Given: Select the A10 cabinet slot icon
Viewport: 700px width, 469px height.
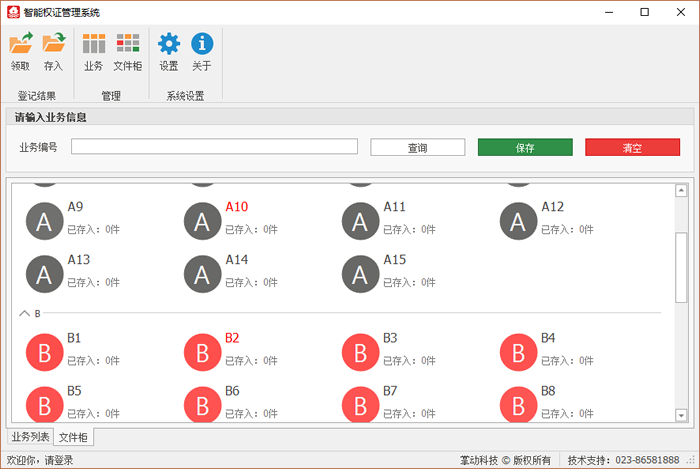Looking at the screenshot, I should pos(202,221).
